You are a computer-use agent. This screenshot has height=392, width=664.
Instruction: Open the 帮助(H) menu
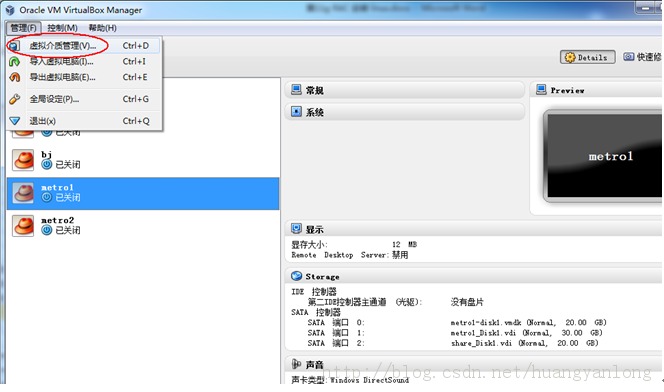pyautogui.click(x=102, y=28)
